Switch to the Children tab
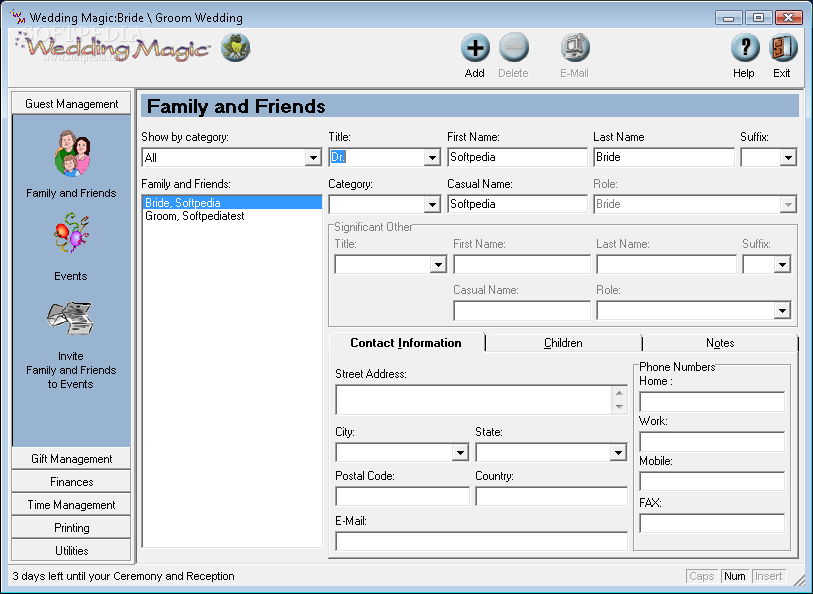 [x=564, y=343]
